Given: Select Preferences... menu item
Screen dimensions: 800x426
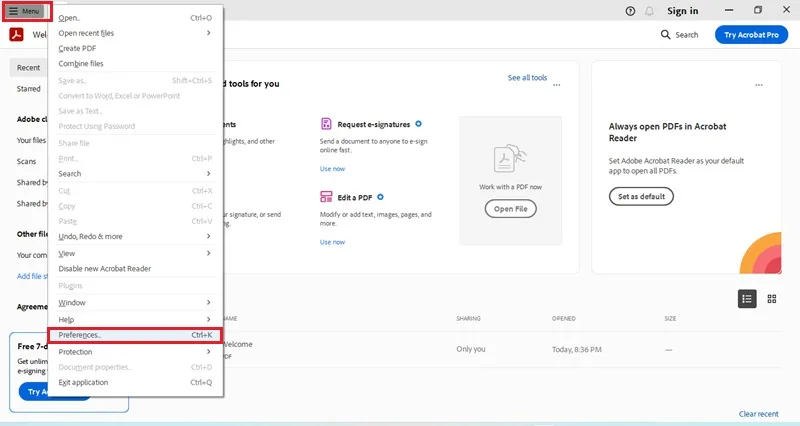Looking at the screenshot, I should pos(135,335).
